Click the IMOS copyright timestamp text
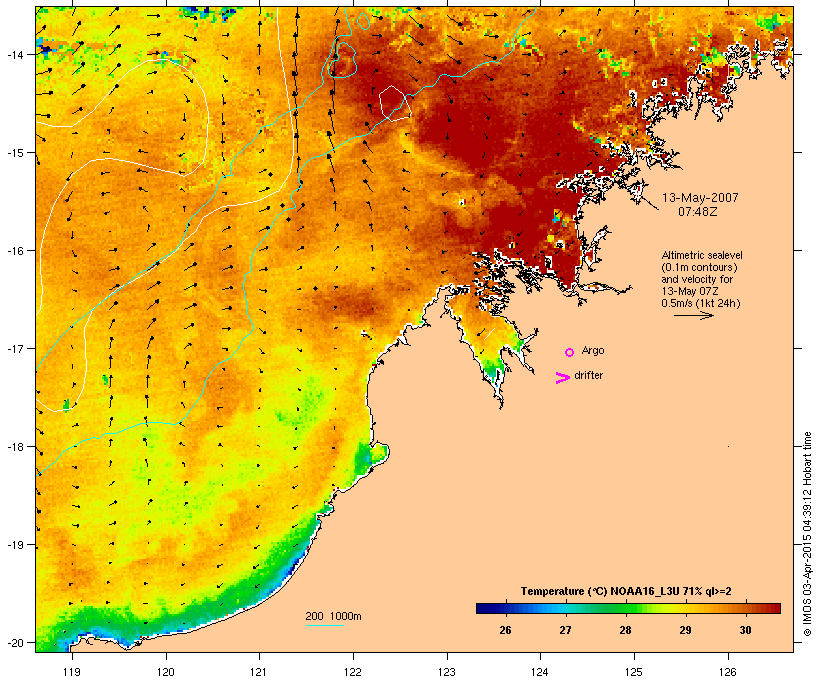The width and height of the screenshot is (820, 680). [807, 534]
